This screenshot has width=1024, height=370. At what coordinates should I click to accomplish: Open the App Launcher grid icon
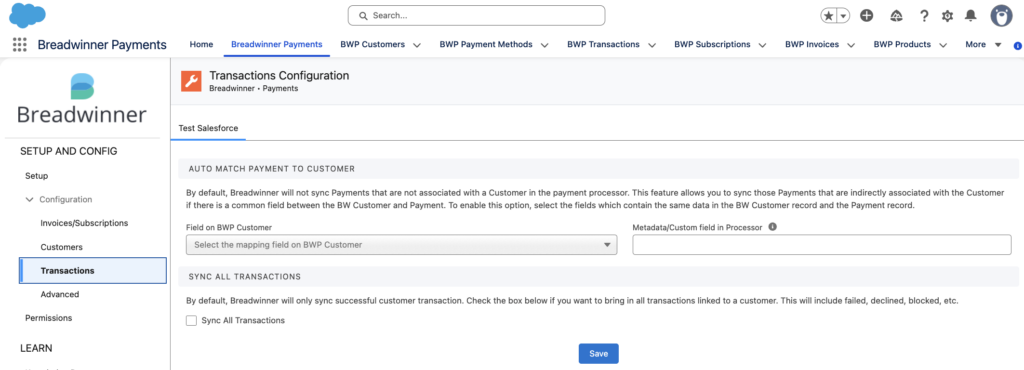click(x=20, y=44)
